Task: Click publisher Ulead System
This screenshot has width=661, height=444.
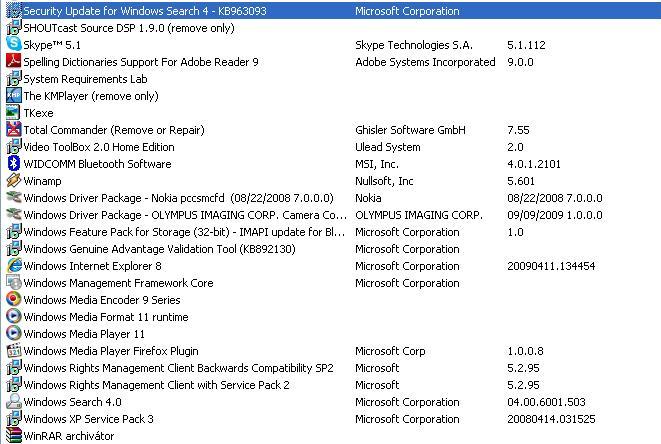Action: [x=387, y=147]
